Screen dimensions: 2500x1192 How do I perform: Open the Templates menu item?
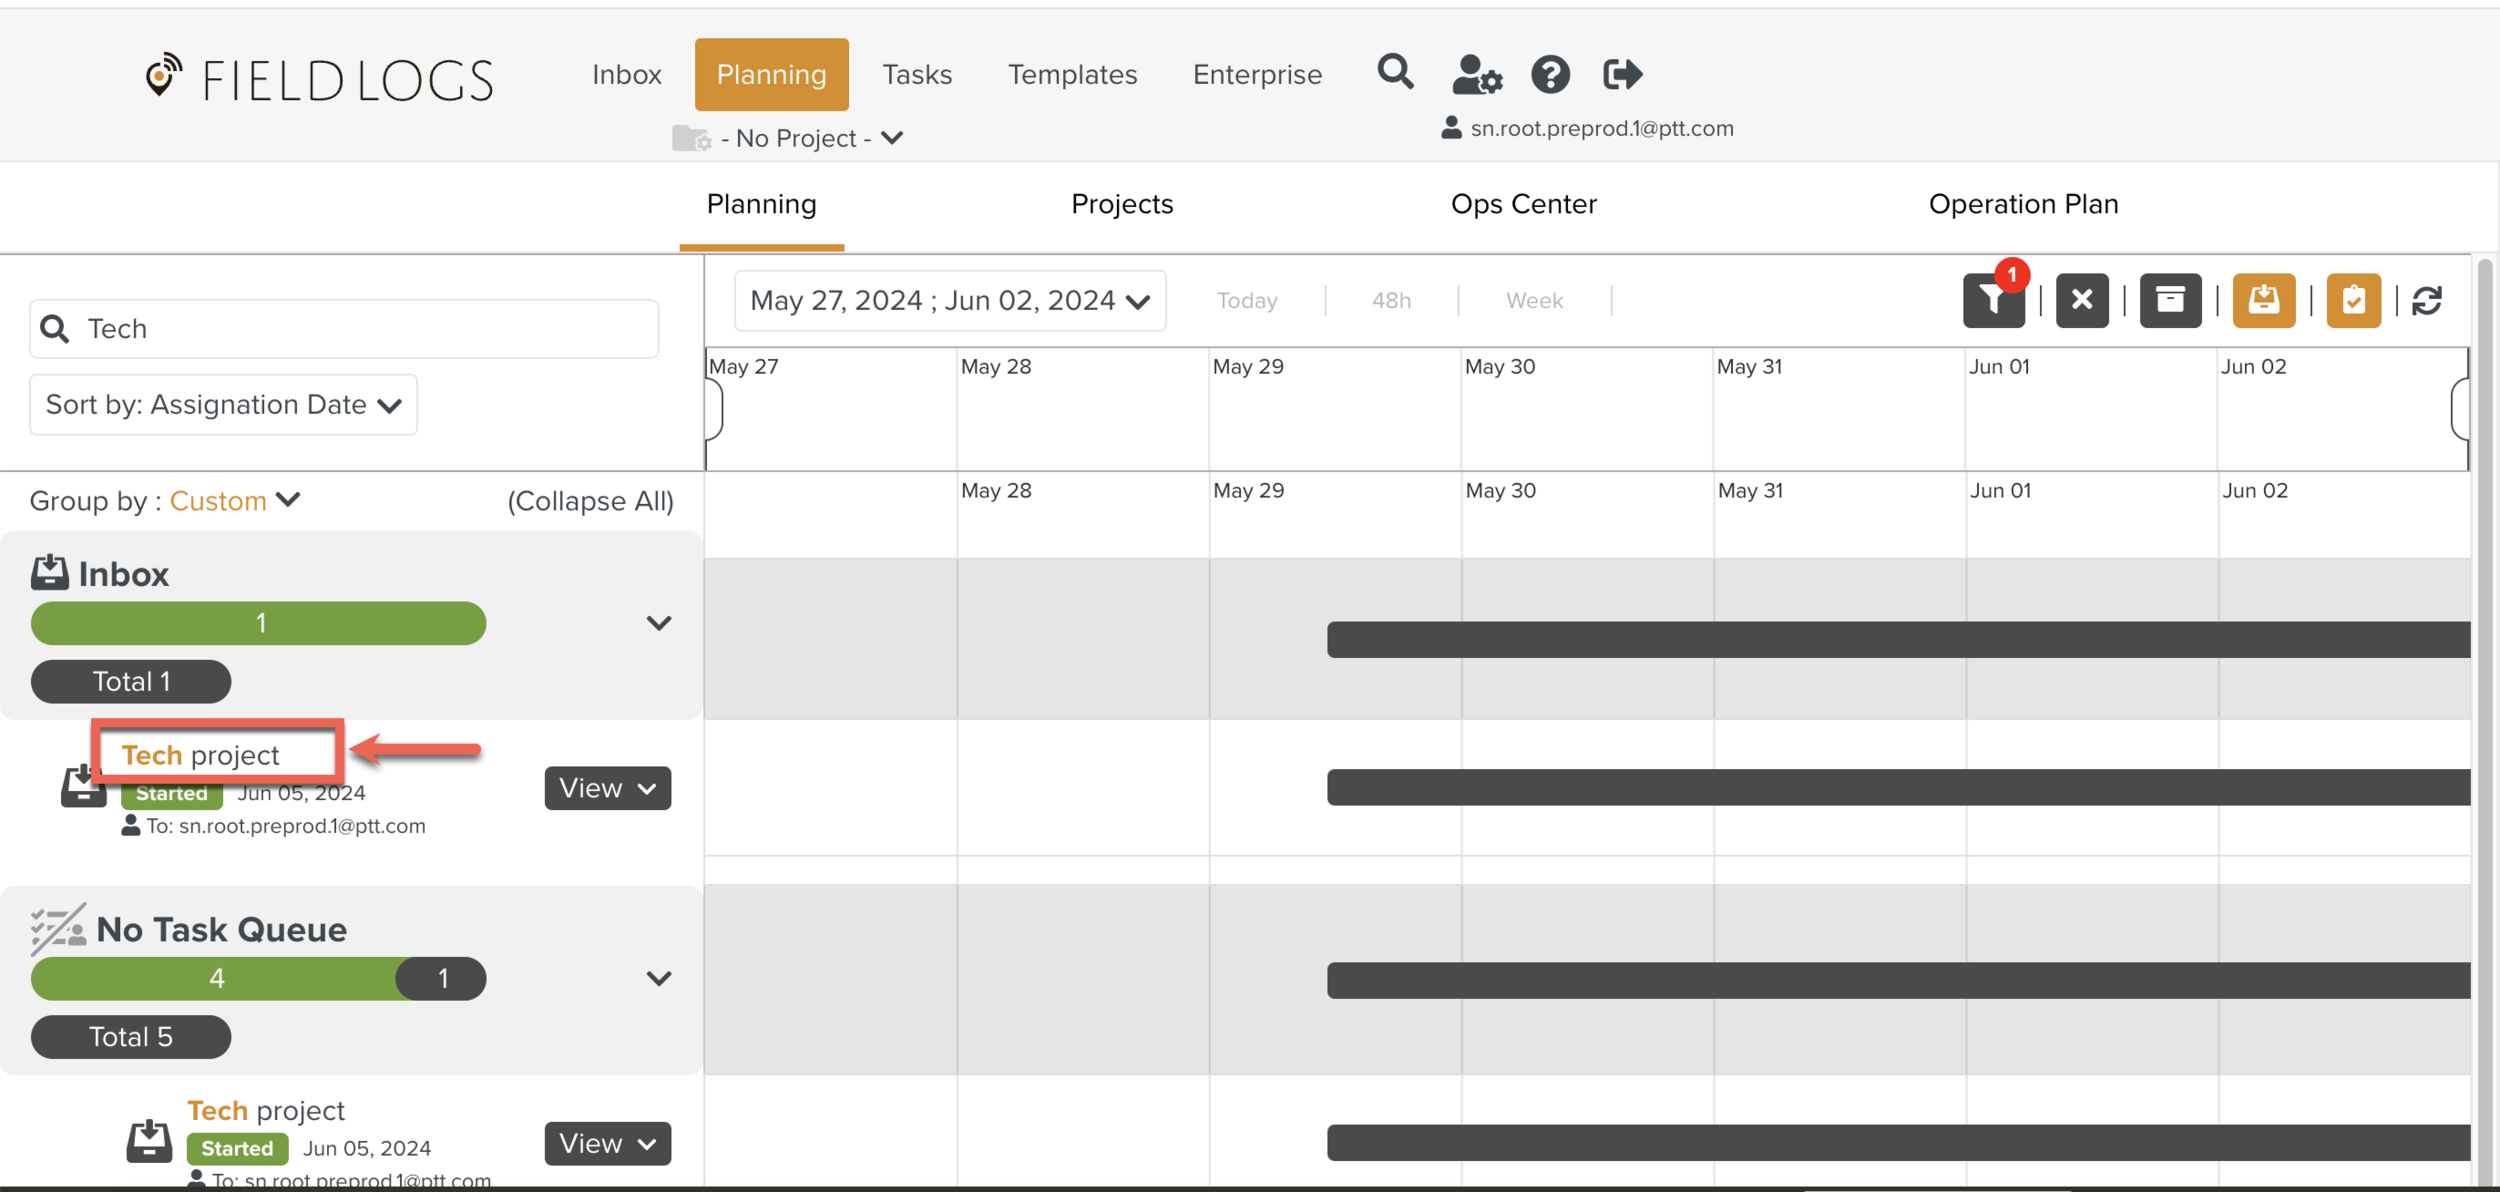click(x=1072, y=74)
